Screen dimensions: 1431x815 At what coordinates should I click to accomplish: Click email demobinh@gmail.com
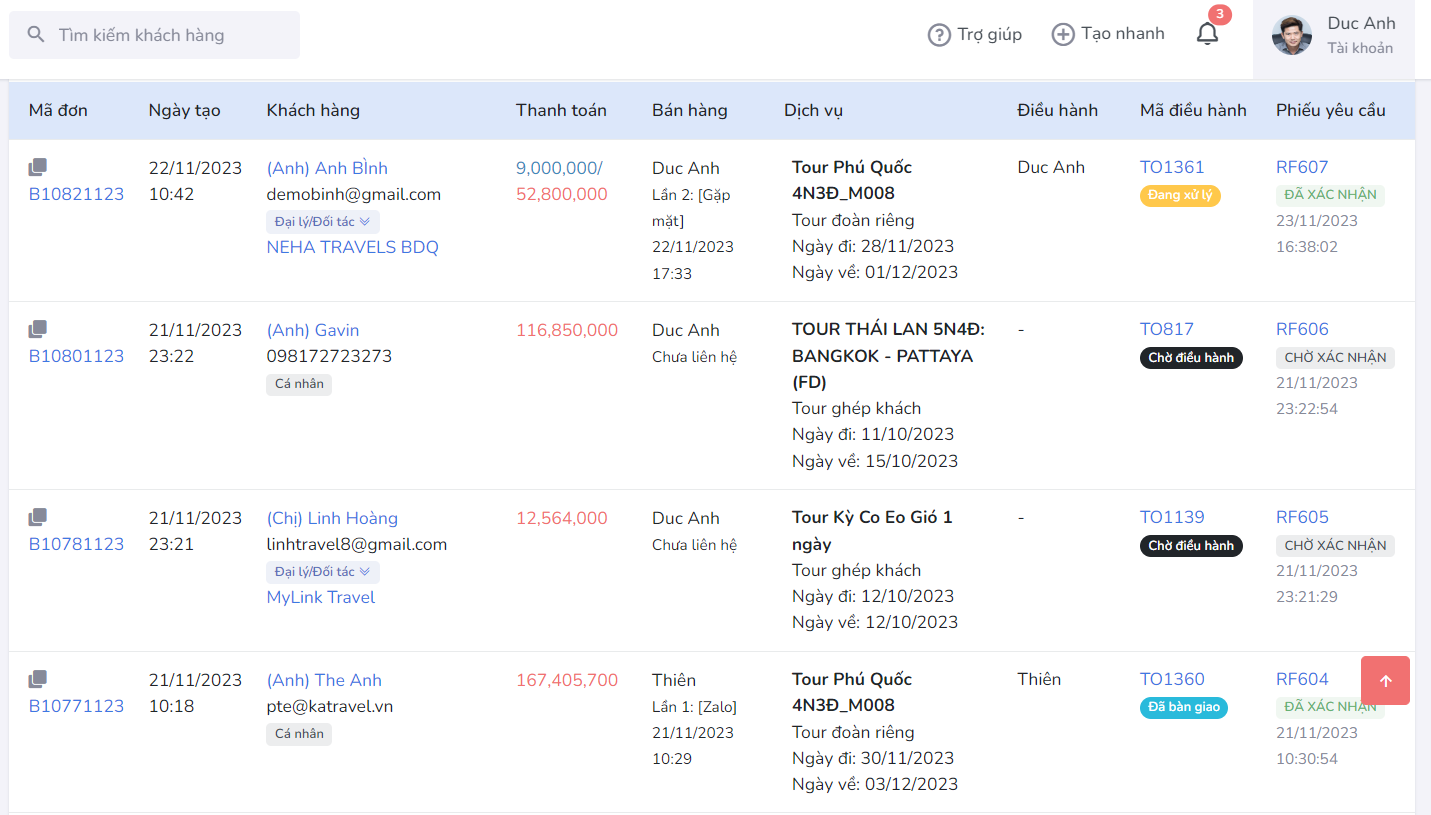click(x=353, y=194)
